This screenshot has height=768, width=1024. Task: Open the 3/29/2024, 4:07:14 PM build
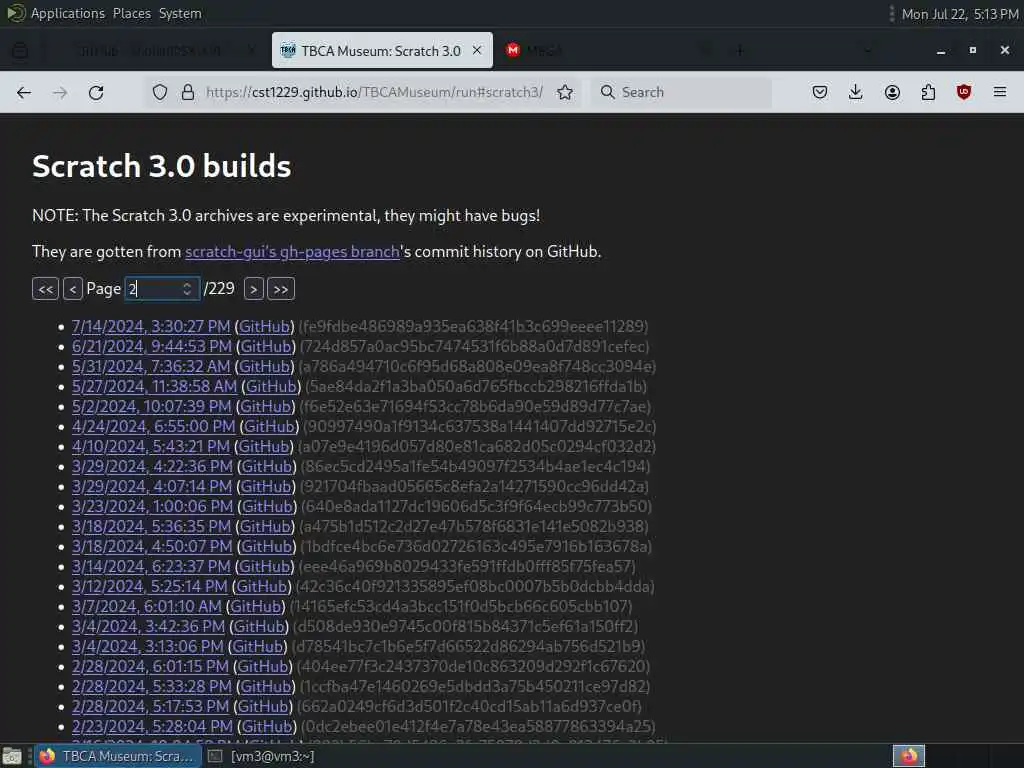152,487
